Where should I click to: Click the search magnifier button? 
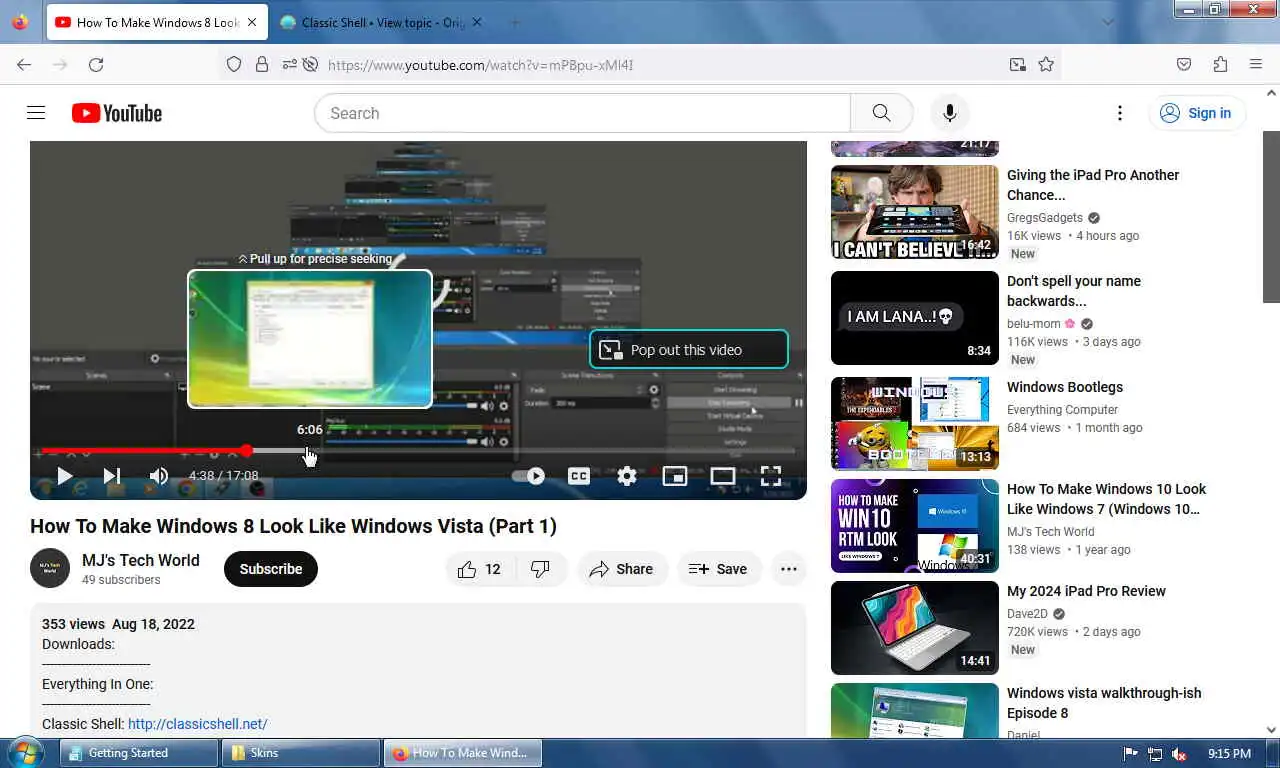[881, 113]
